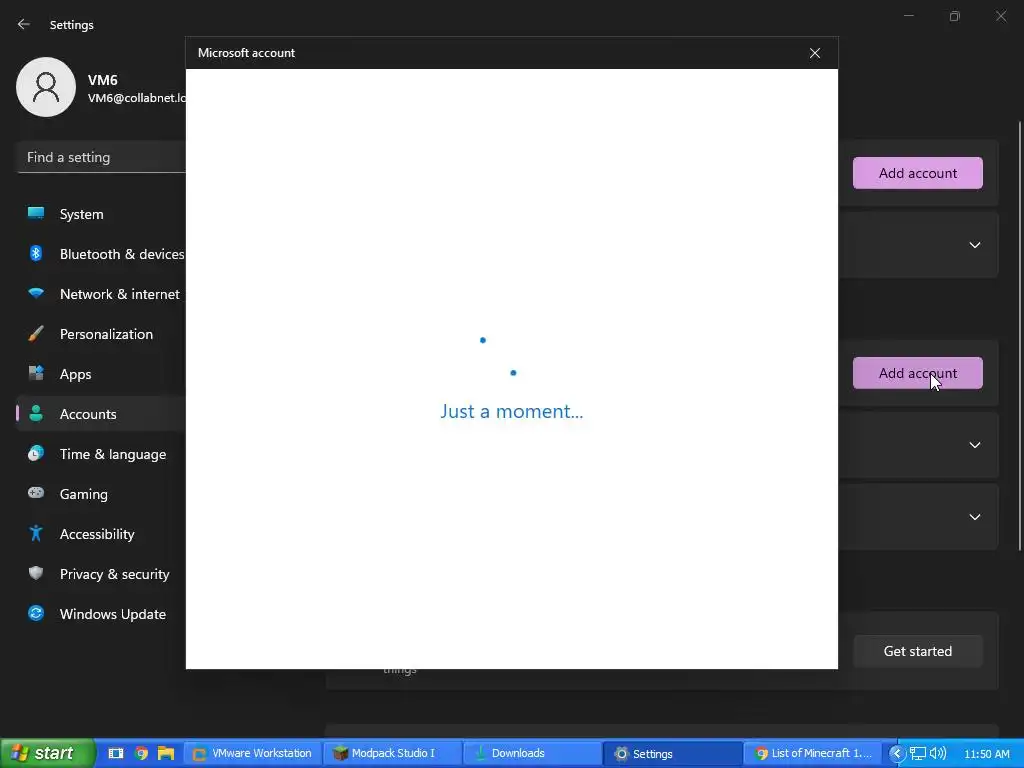Click the Accessibility figure icon
The image size is (1024, 768).
point(36,534)
